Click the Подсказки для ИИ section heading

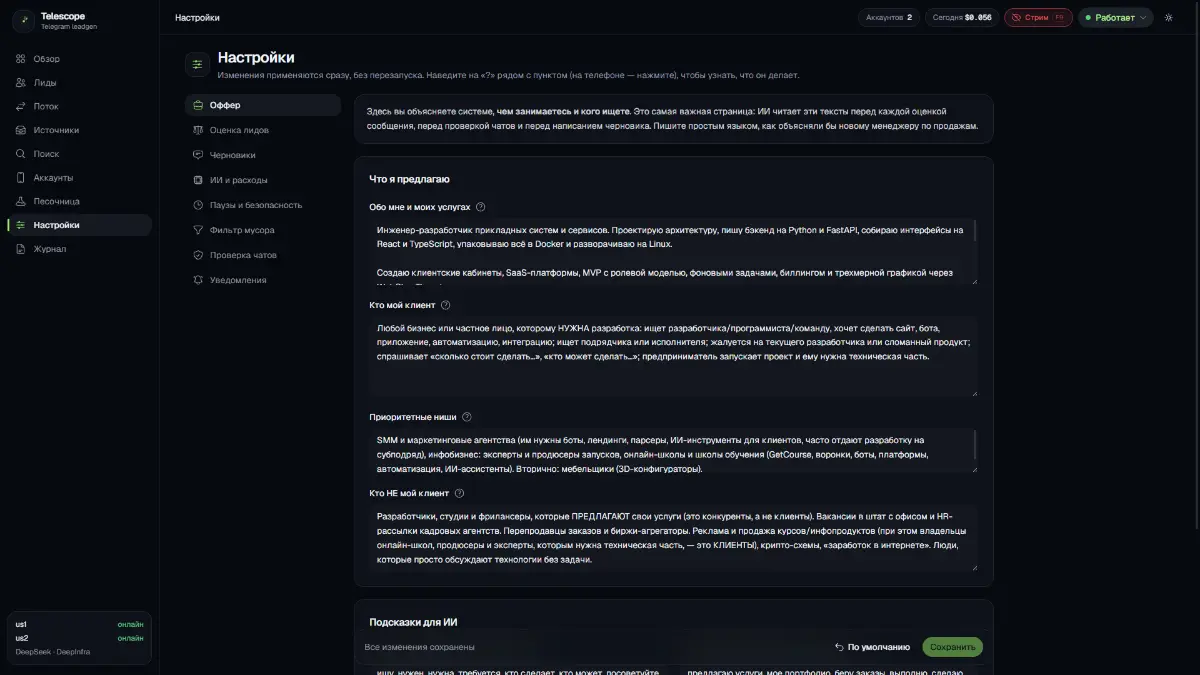coord(413,622)
